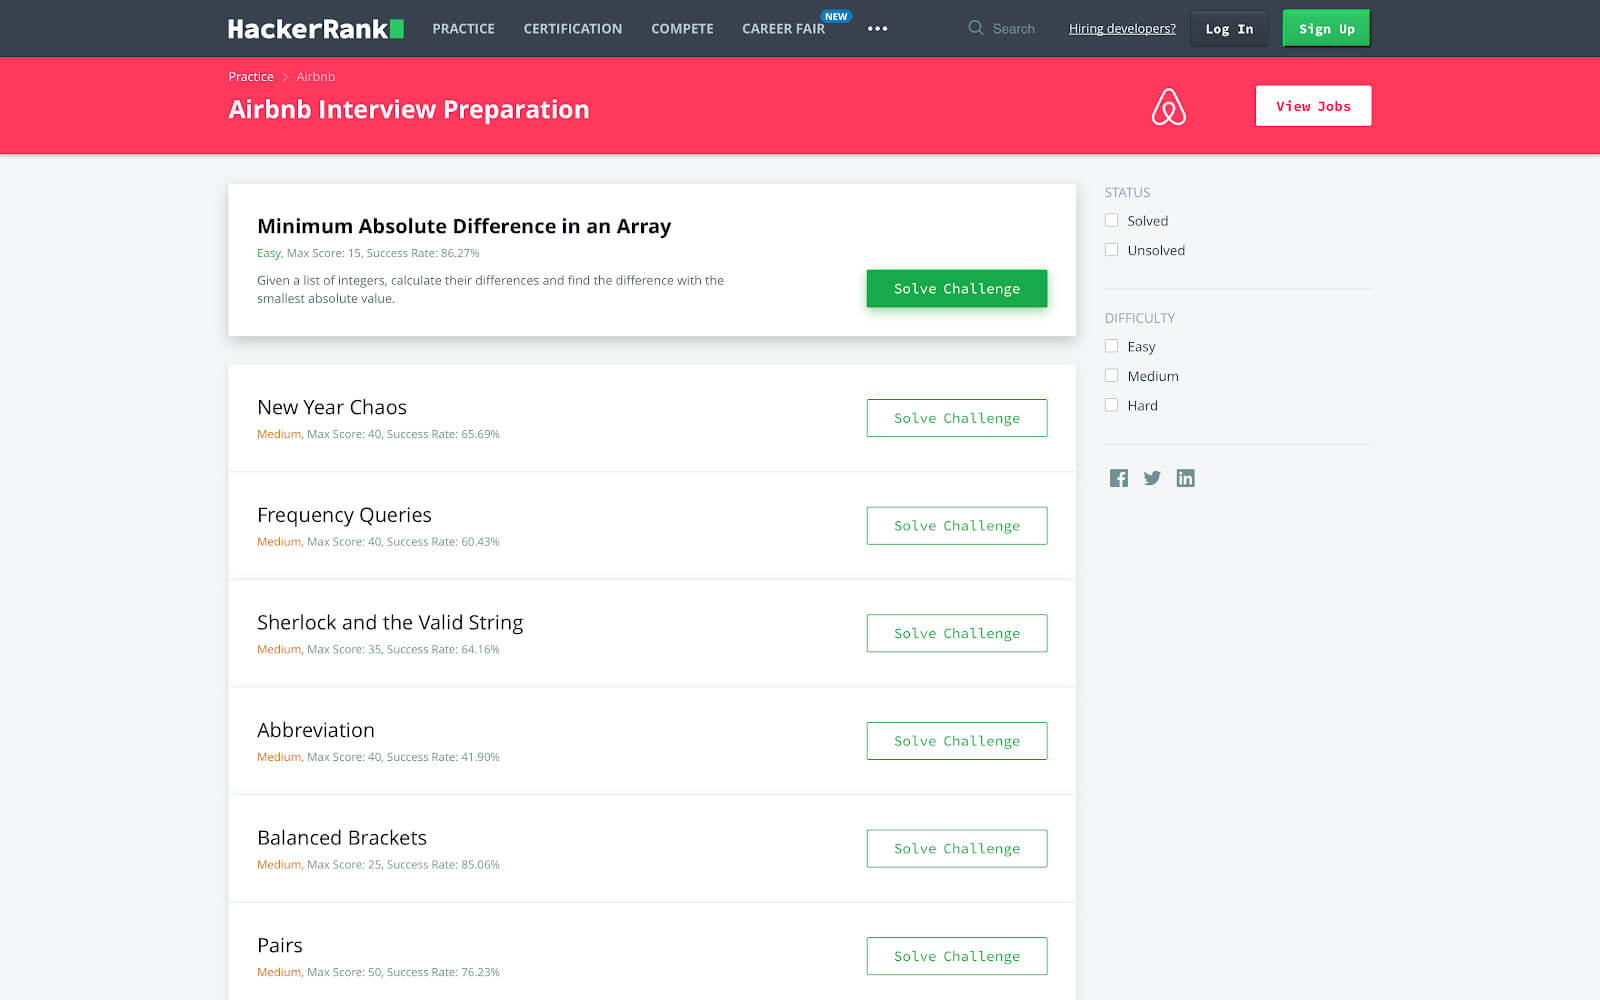
Task: Open the Certification menu item
Action: click(x=573, y=29)
